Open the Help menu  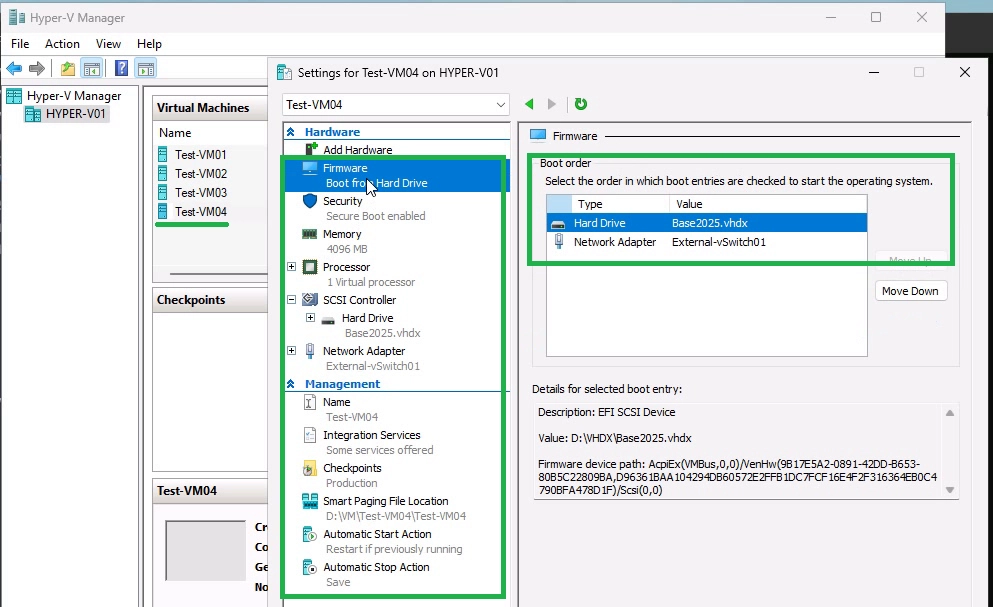coord(149,44)
